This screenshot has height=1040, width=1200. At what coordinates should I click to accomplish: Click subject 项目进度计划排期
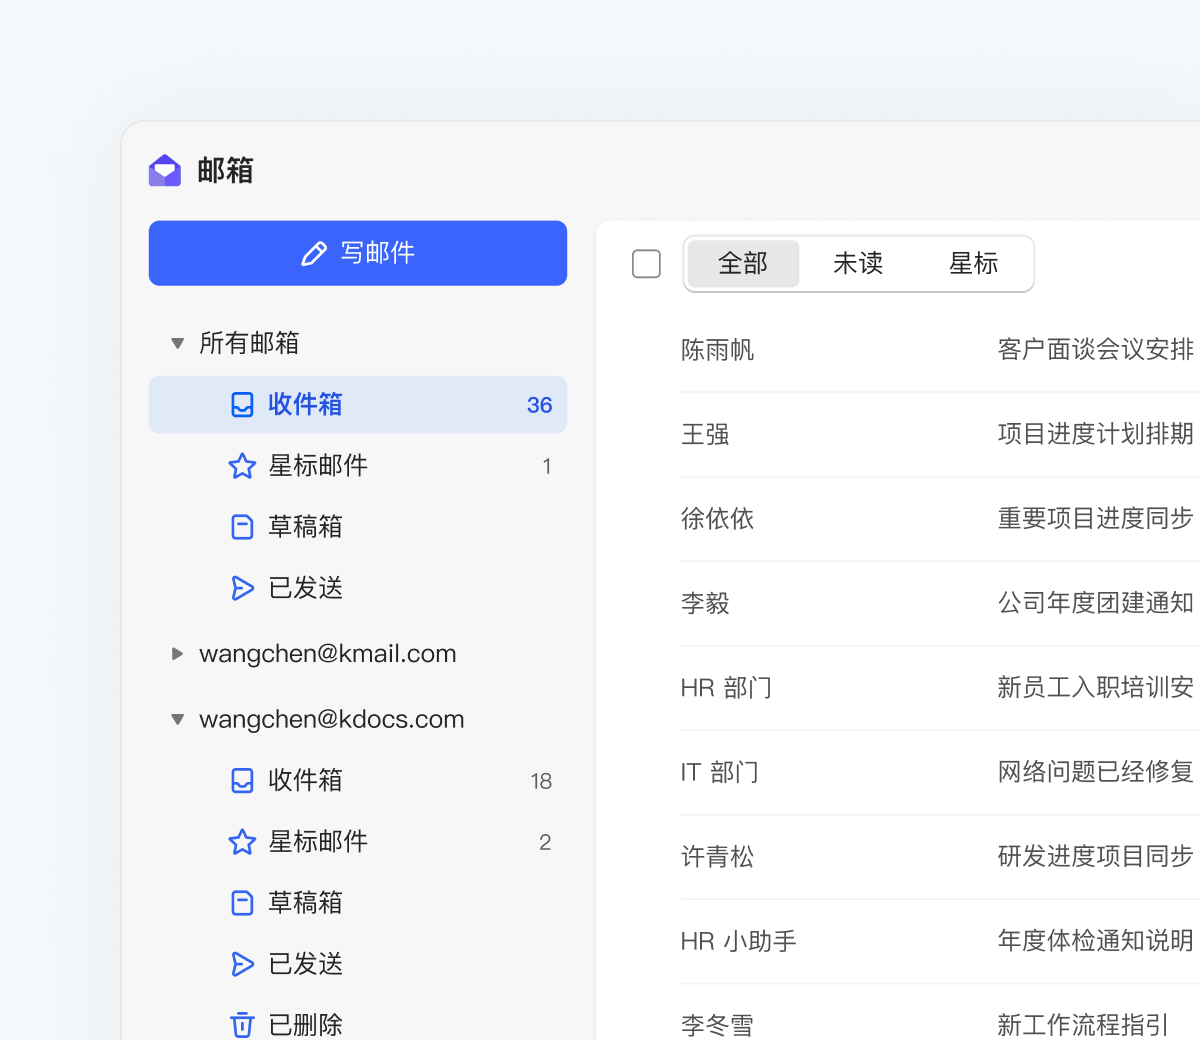1096,433
